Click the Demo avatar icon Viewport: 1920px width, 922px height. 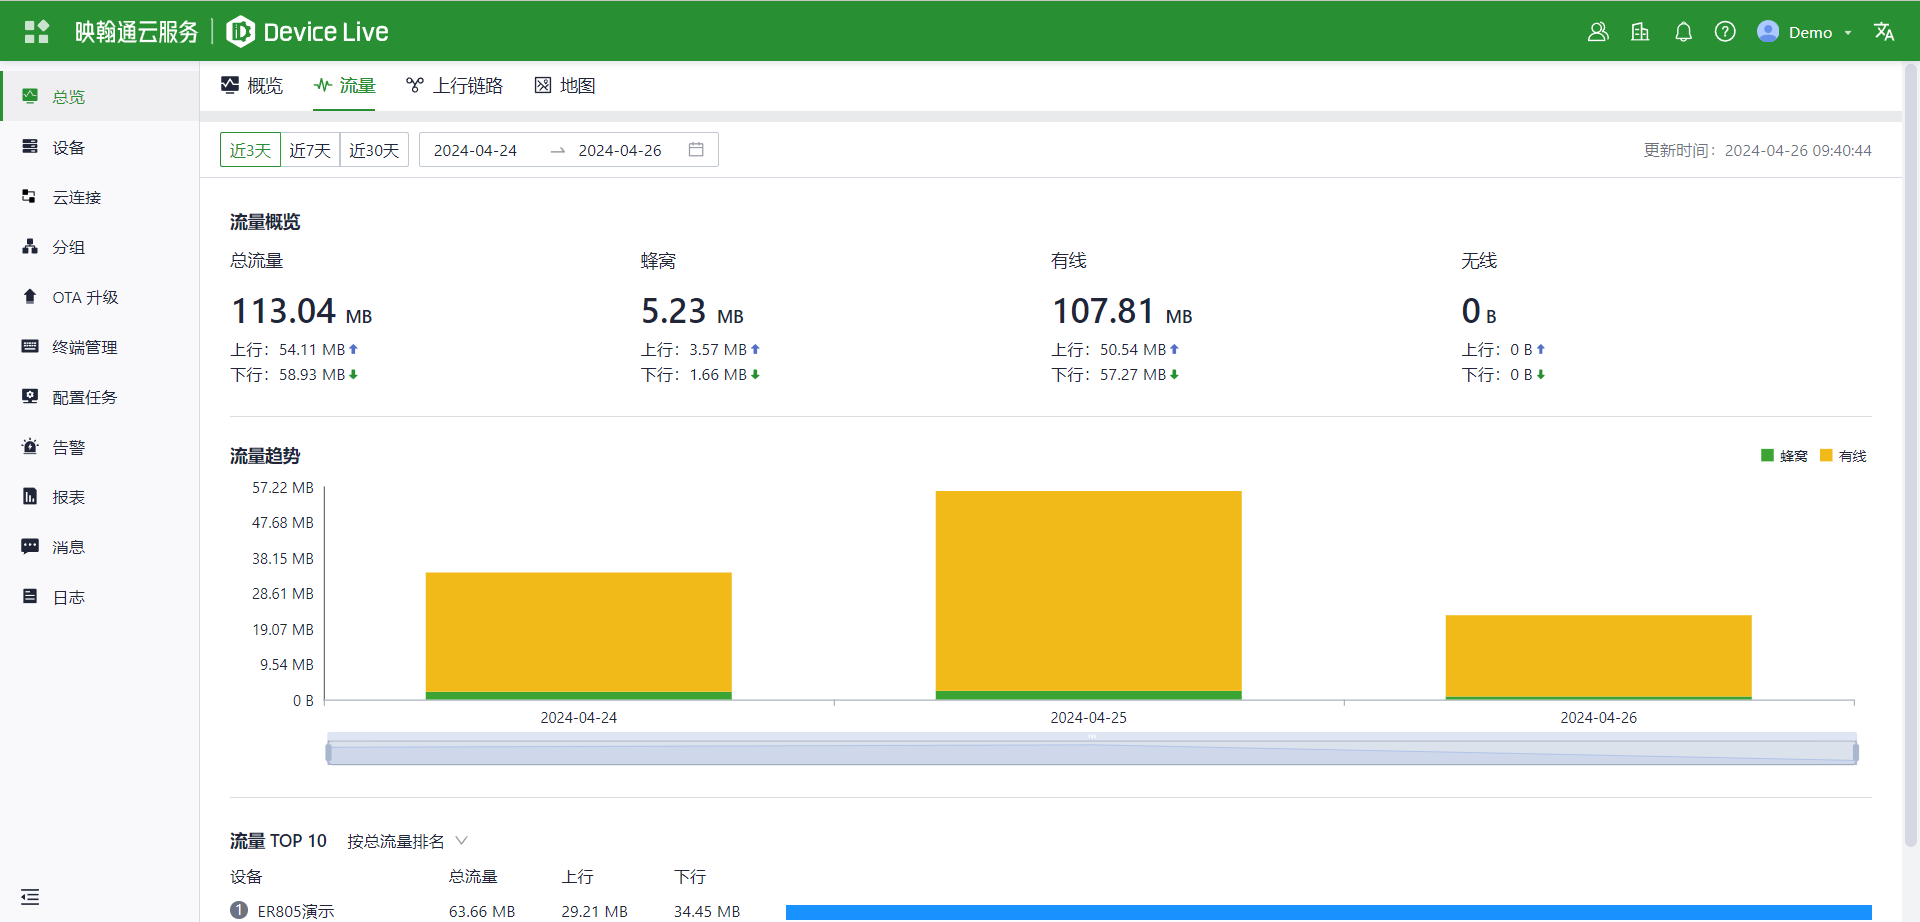tap(1768, 32)
